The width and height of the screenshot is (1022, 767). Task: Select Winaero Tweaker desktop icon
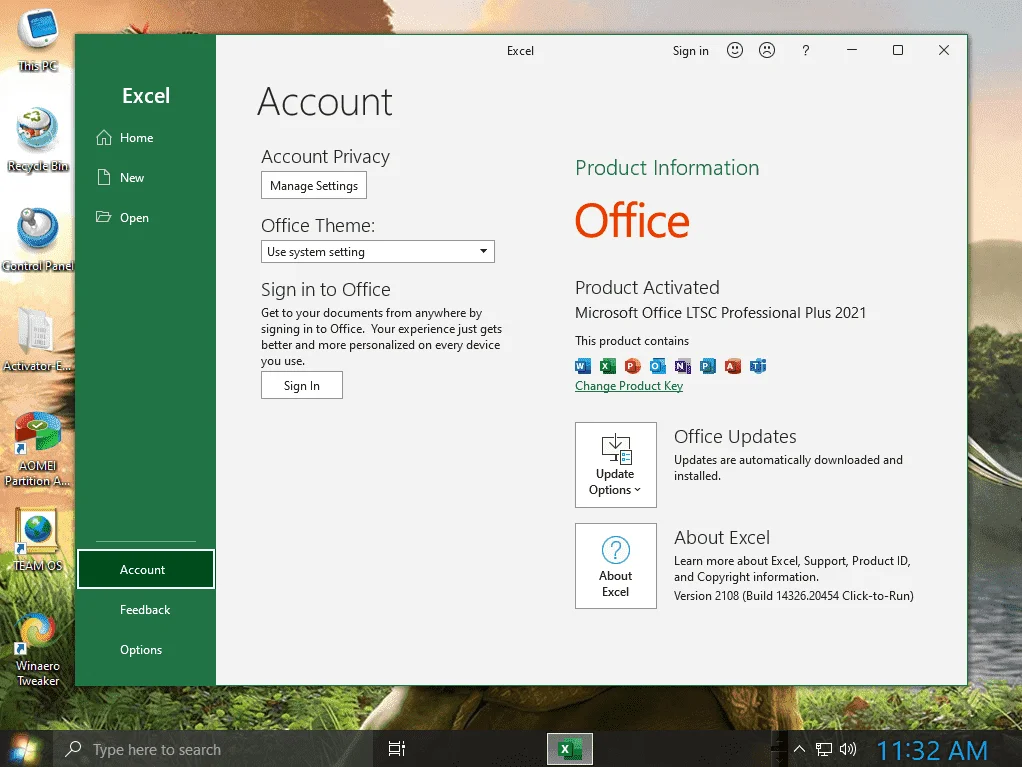click(37, 650)
